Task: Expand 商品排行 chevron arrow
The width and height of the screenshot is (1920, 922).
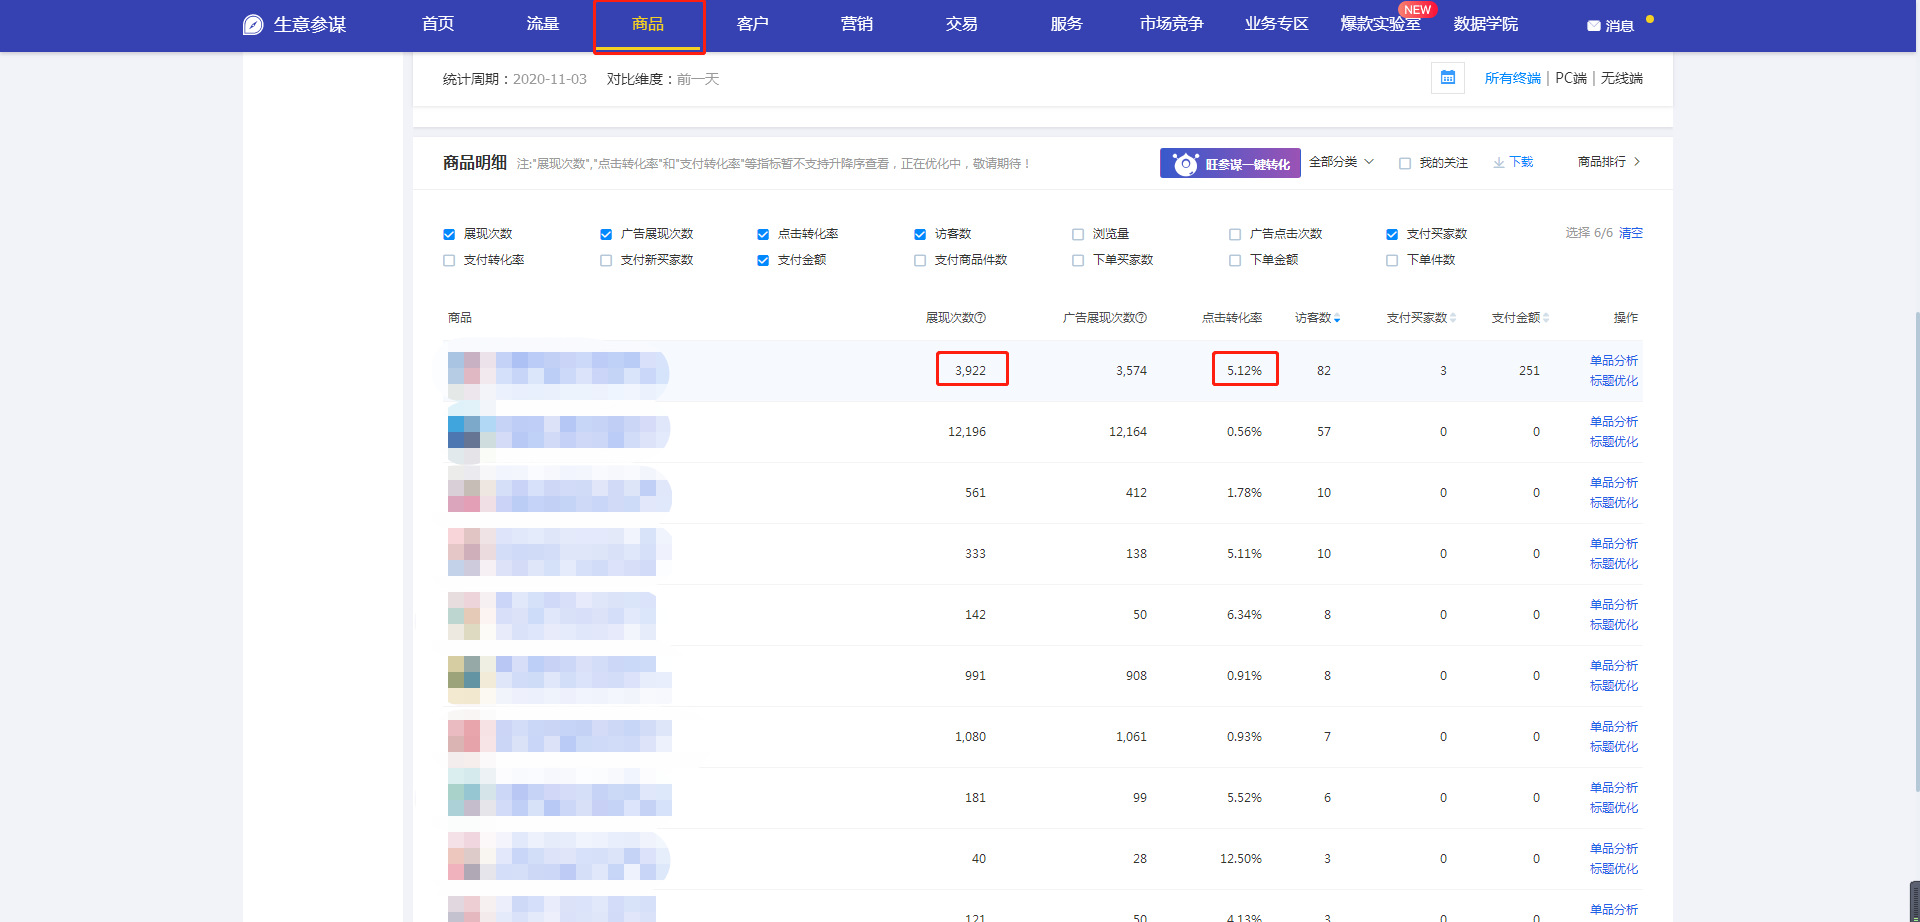Action: (1637, 162)
